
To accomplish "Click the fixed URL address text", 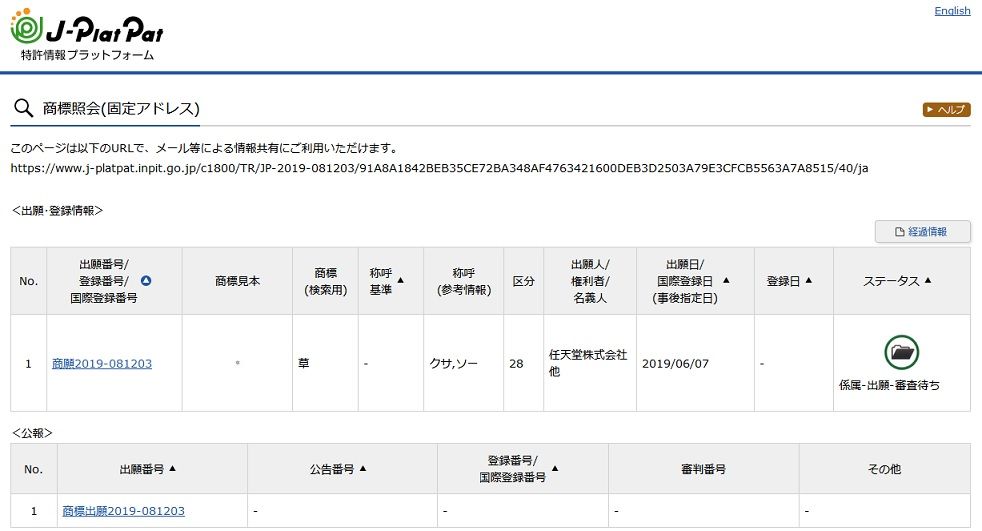I will [x=439, y=168].
